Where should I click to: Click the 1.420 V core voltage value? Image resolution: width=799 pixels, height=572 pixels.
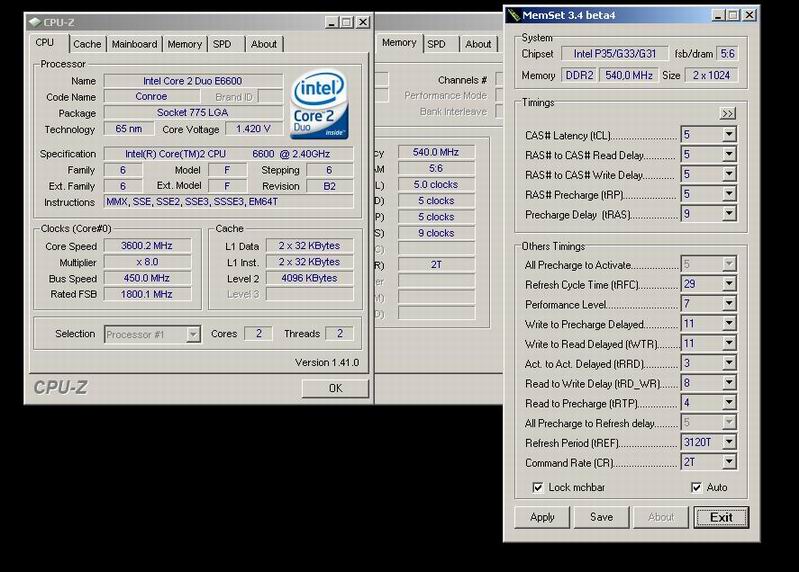pyautogui.click(x=253, y=129)
